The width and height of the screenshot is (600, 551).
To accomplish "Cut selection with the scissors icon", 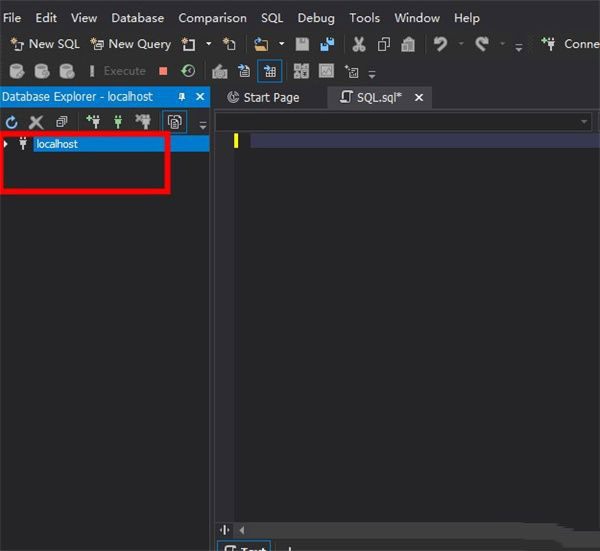I will click(358, 44).
